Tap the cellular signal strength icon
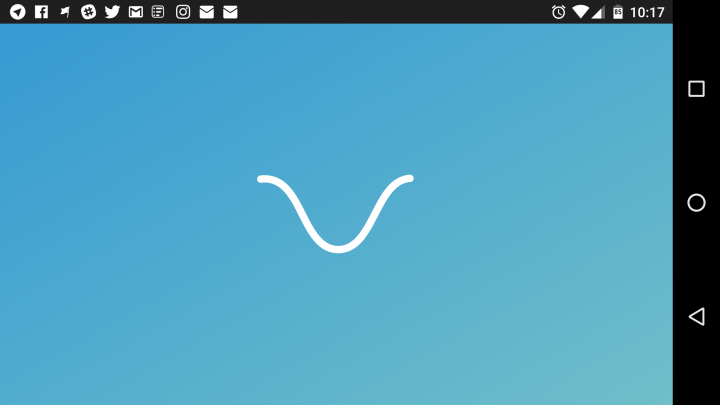 [597, 12]
